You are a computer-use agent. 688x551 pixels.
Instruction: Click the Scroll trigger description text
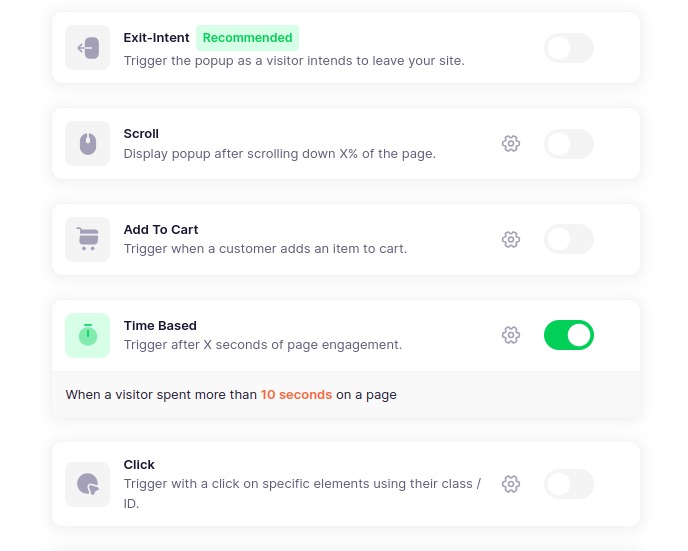tap(280, 154)
